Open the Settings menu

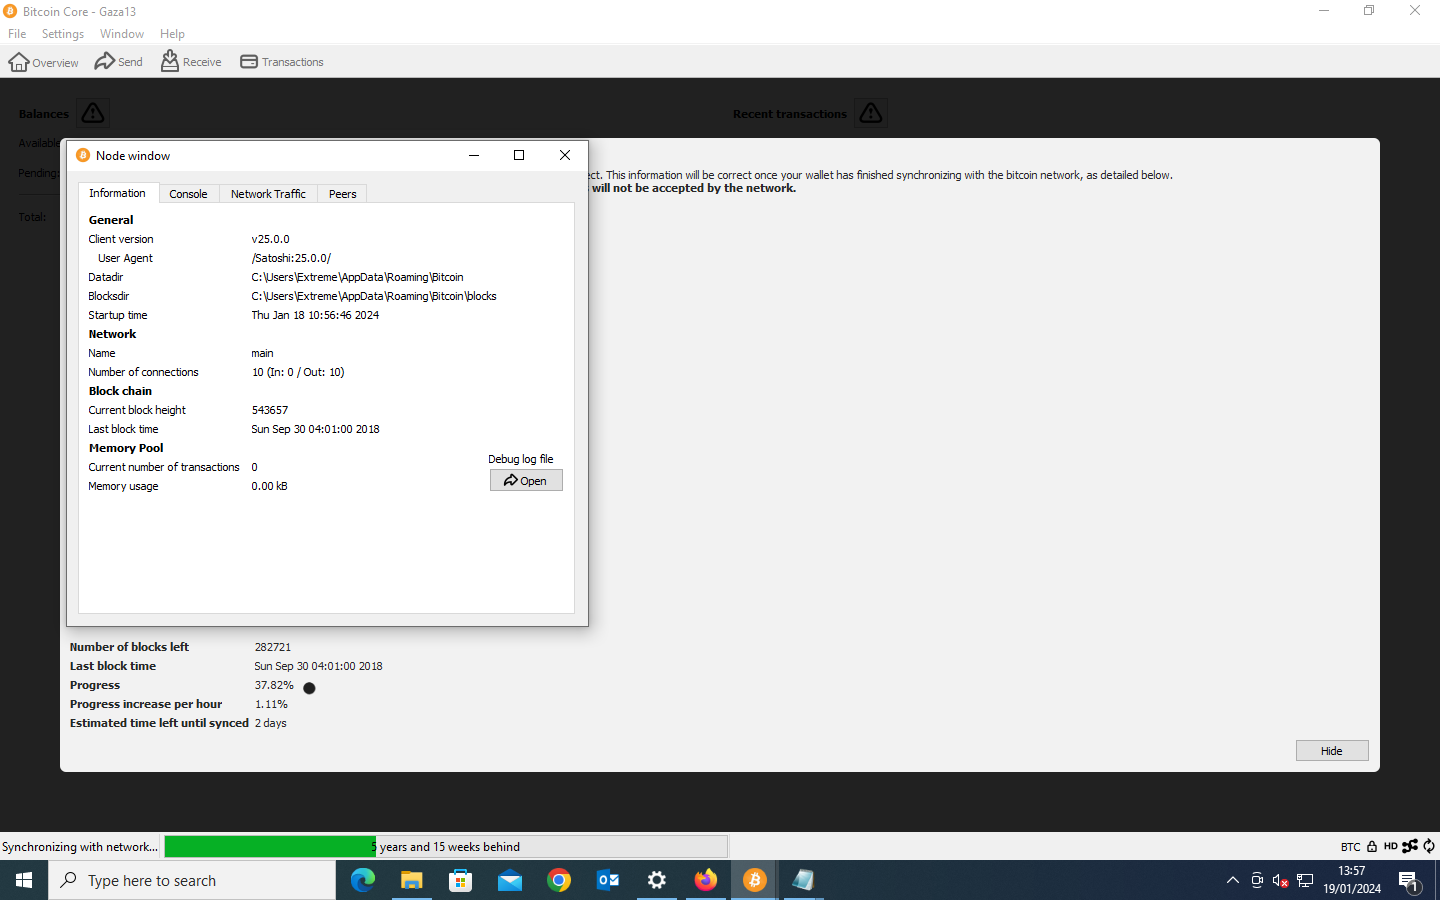click(63, 34)
